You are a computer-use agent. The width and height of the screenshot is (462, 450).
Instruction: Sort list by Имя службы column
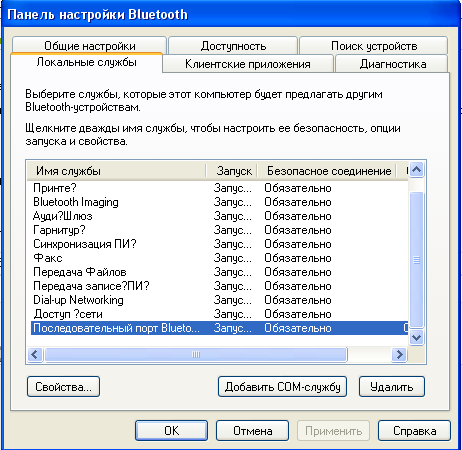click(116, 171)
